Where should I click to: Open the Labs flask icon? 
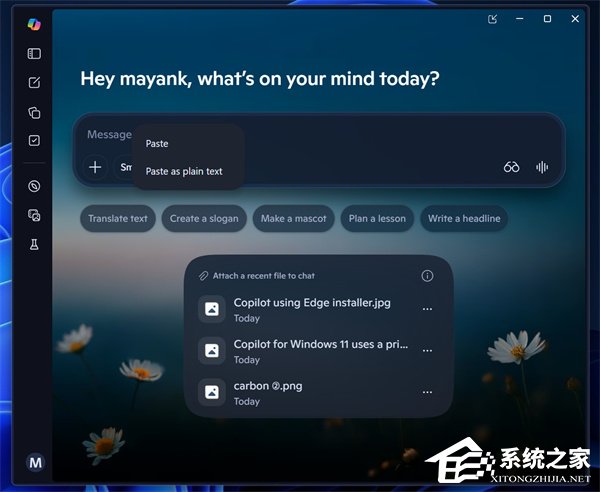(x=34, y=244)
